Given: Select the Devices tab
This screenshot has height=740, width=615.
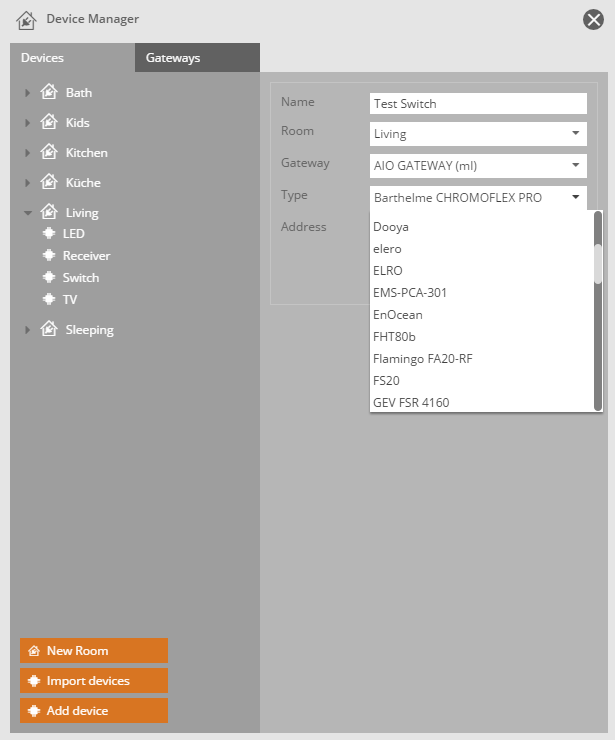Looking at the screenshot, I should click(x=42, y=58).
